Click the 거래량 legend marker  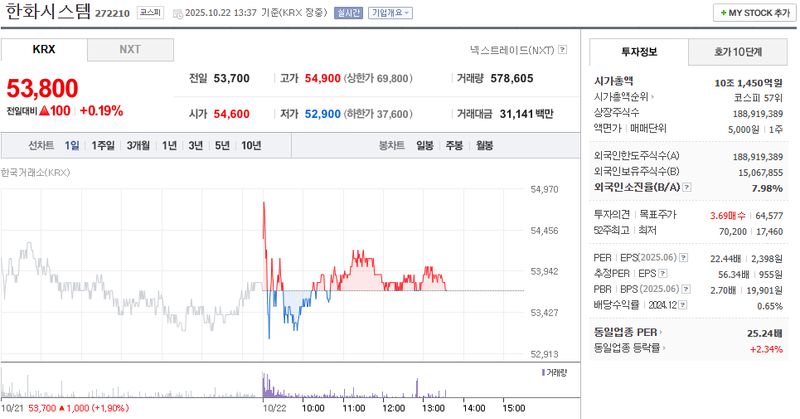[x=543, y=373]
